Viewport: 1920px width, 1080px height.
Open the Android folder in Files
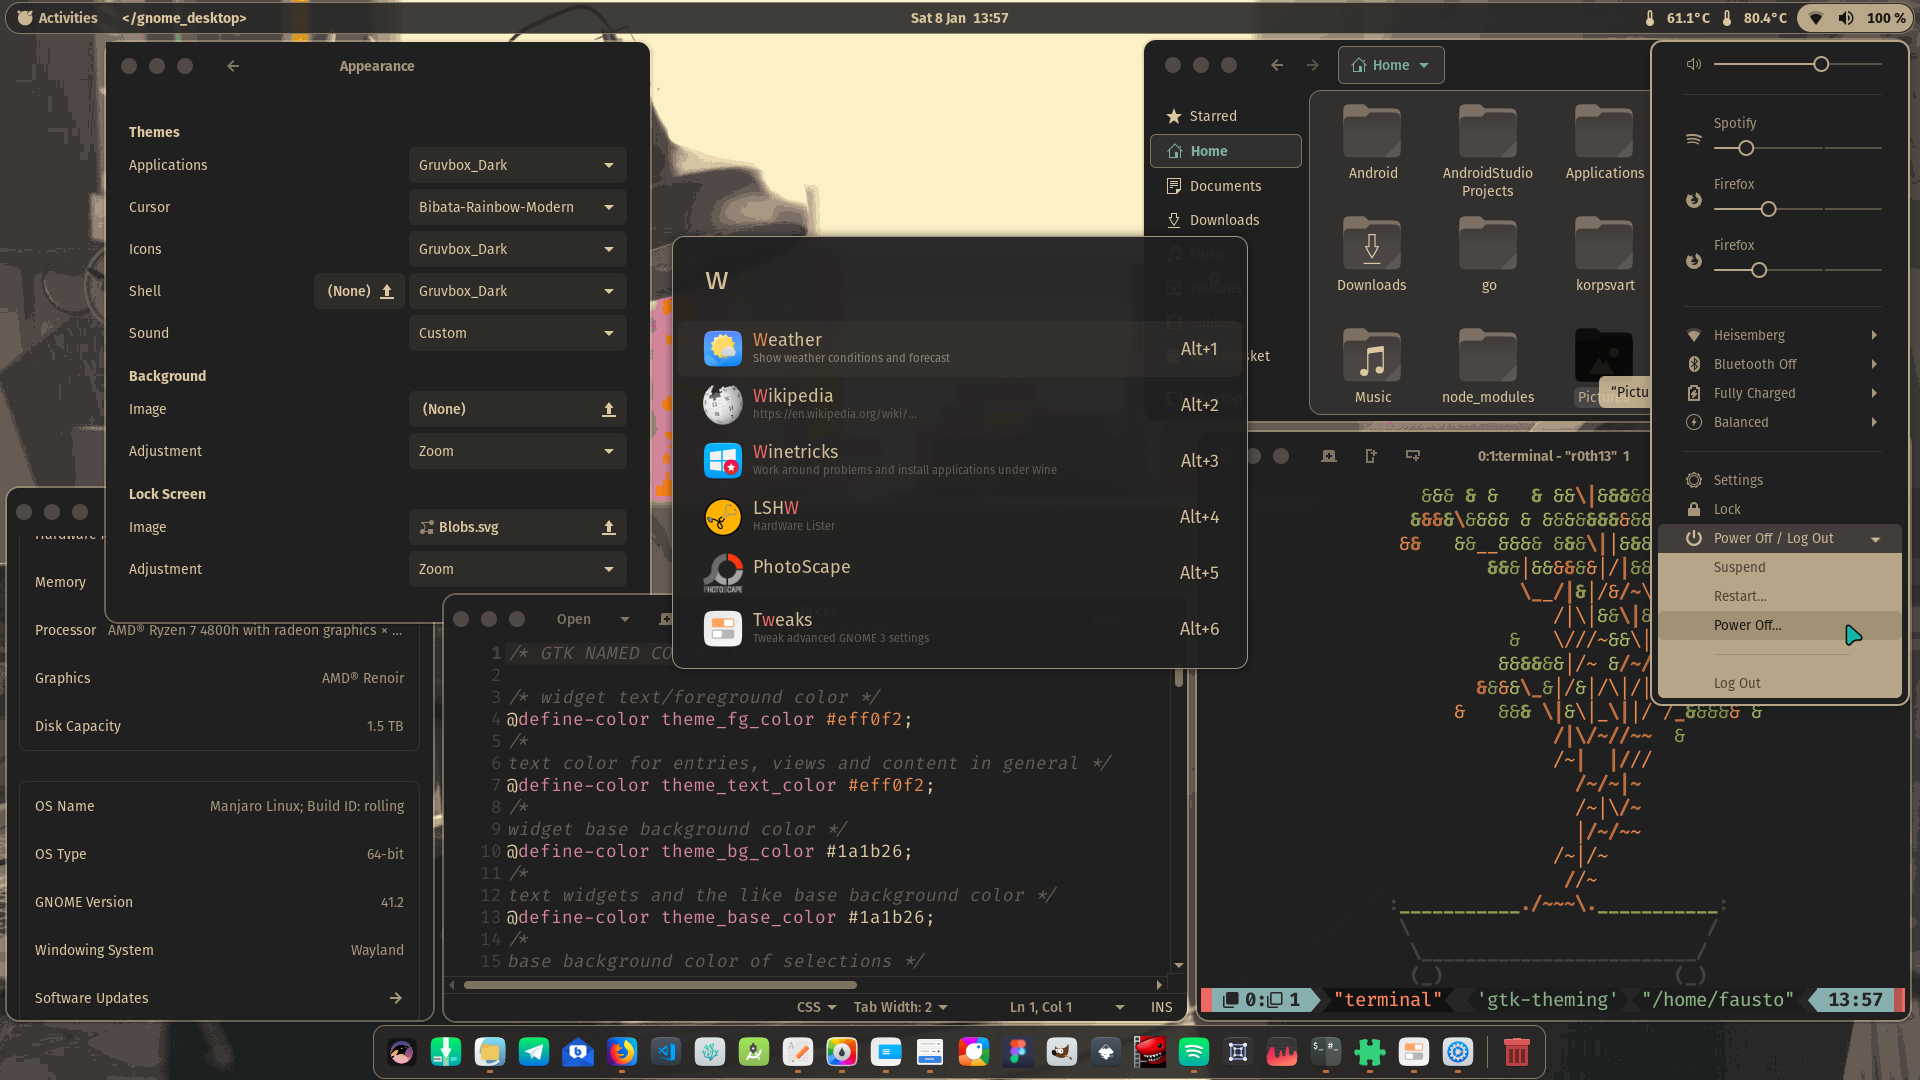1373,141
